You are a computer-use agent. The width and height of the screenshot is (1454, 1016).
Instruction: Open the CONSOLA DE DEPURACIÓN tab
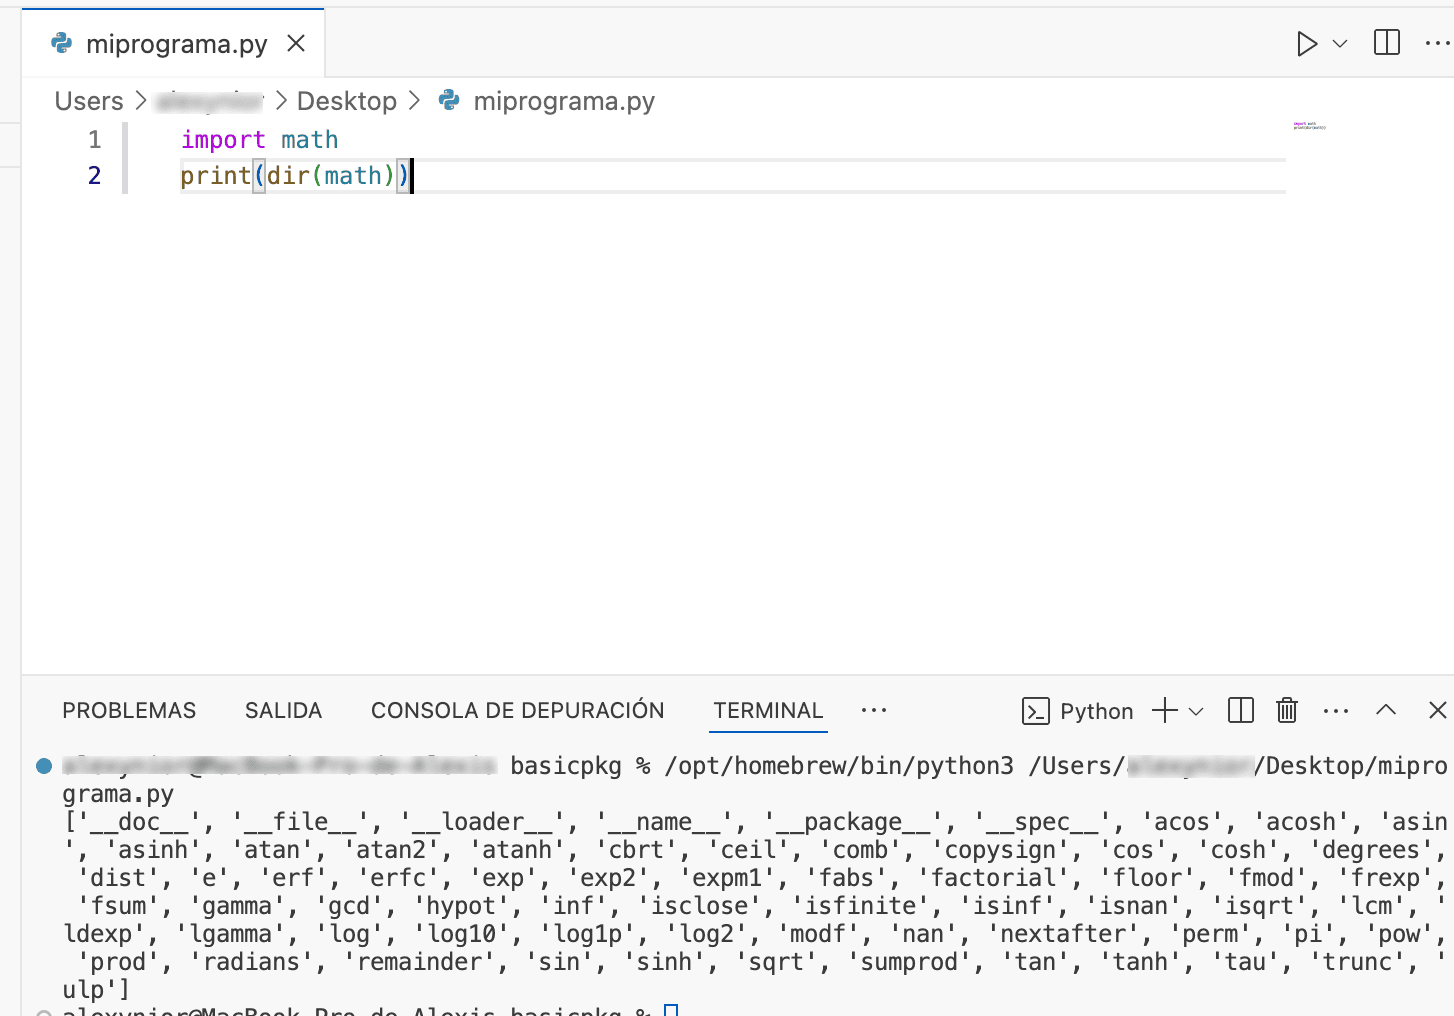[517, 710]
